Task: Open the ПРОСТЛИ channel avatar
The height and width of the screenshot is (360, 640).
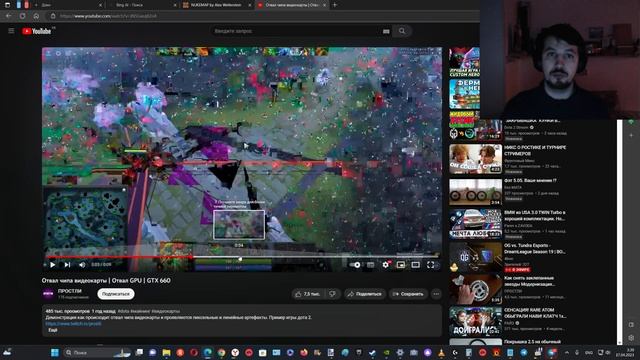Action: coord(48,294)
